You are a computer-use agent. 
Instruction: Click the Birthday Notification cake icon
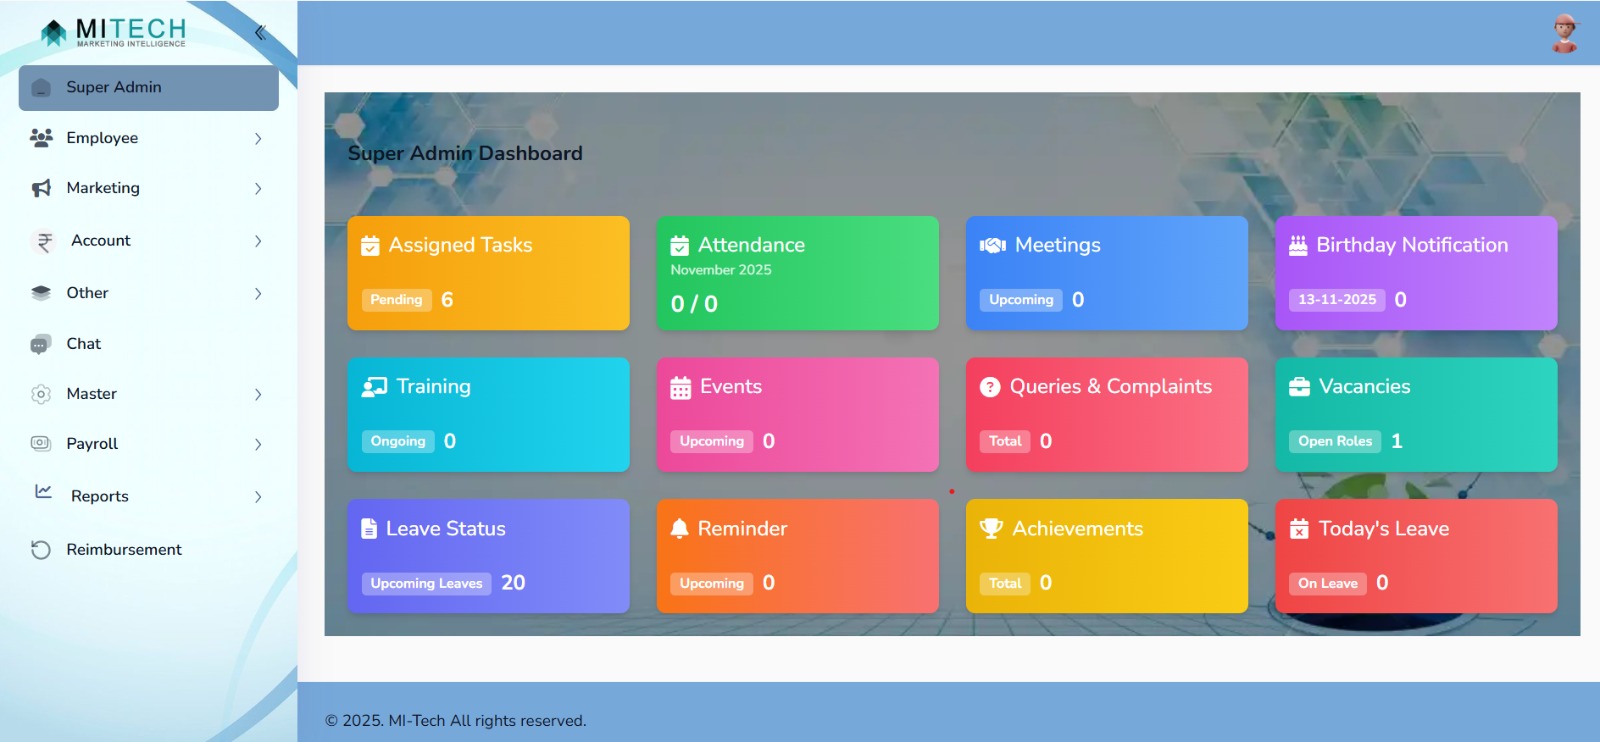pyautogui.click(x=1298, y=245)
